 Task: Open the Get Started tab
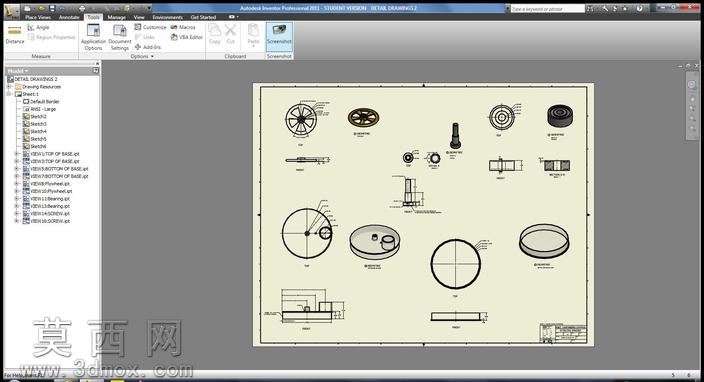coord(203,17)
